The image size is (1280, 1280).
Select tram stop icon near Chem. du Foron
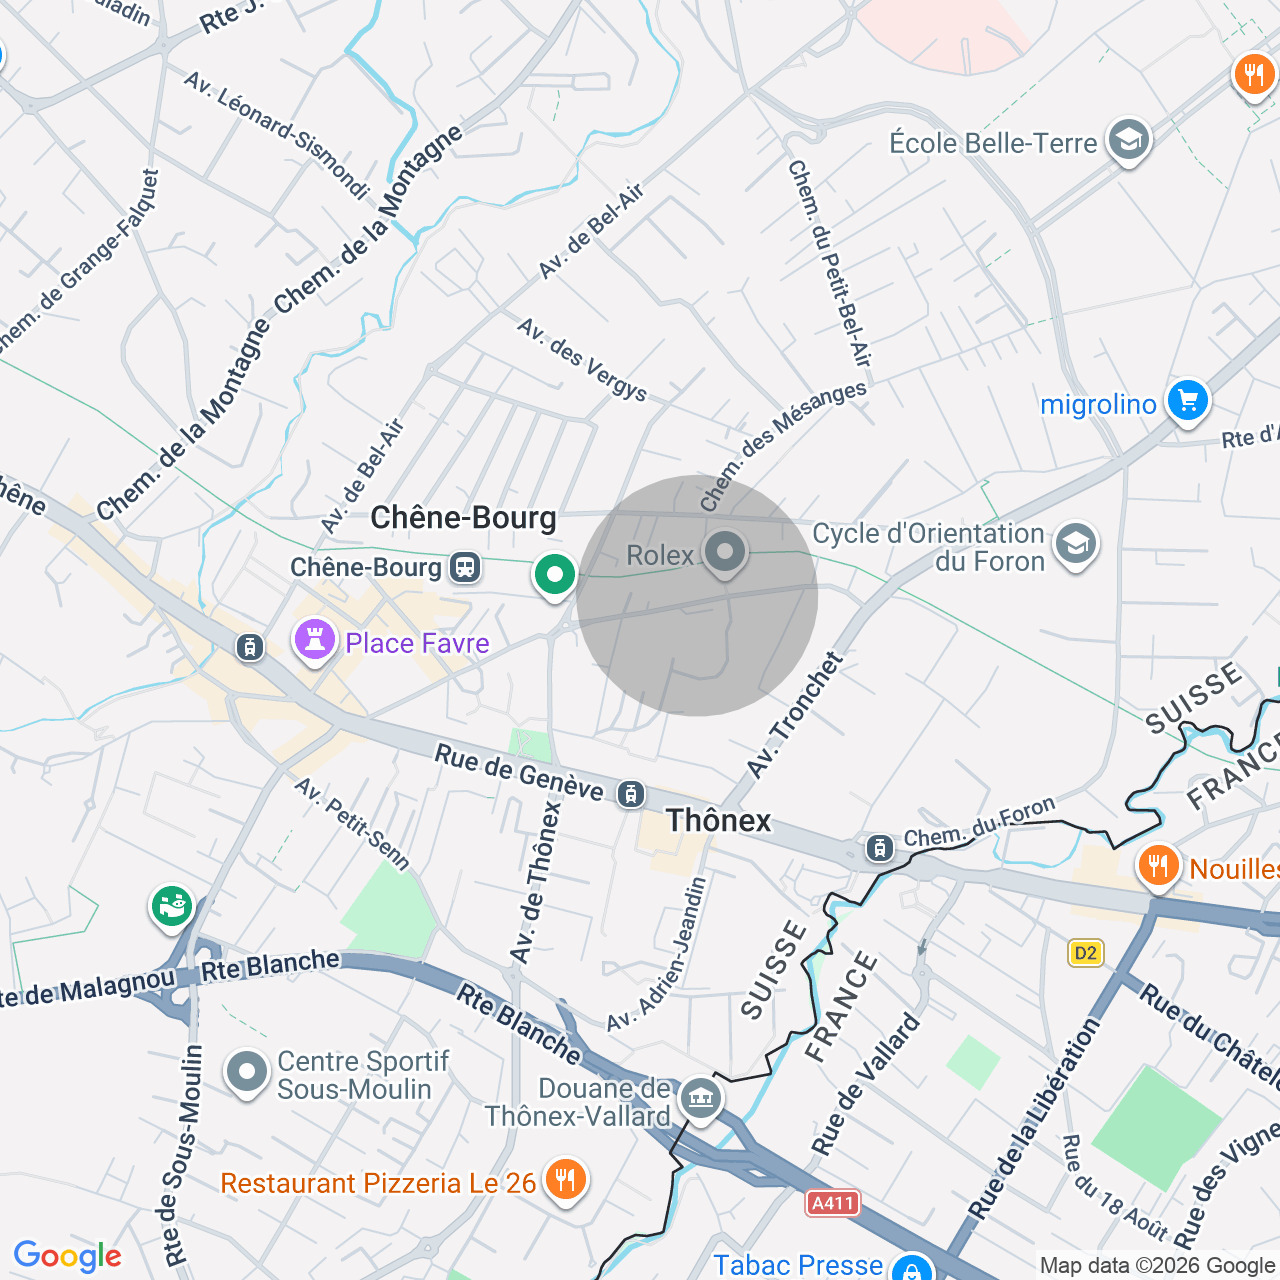(879, 848)
